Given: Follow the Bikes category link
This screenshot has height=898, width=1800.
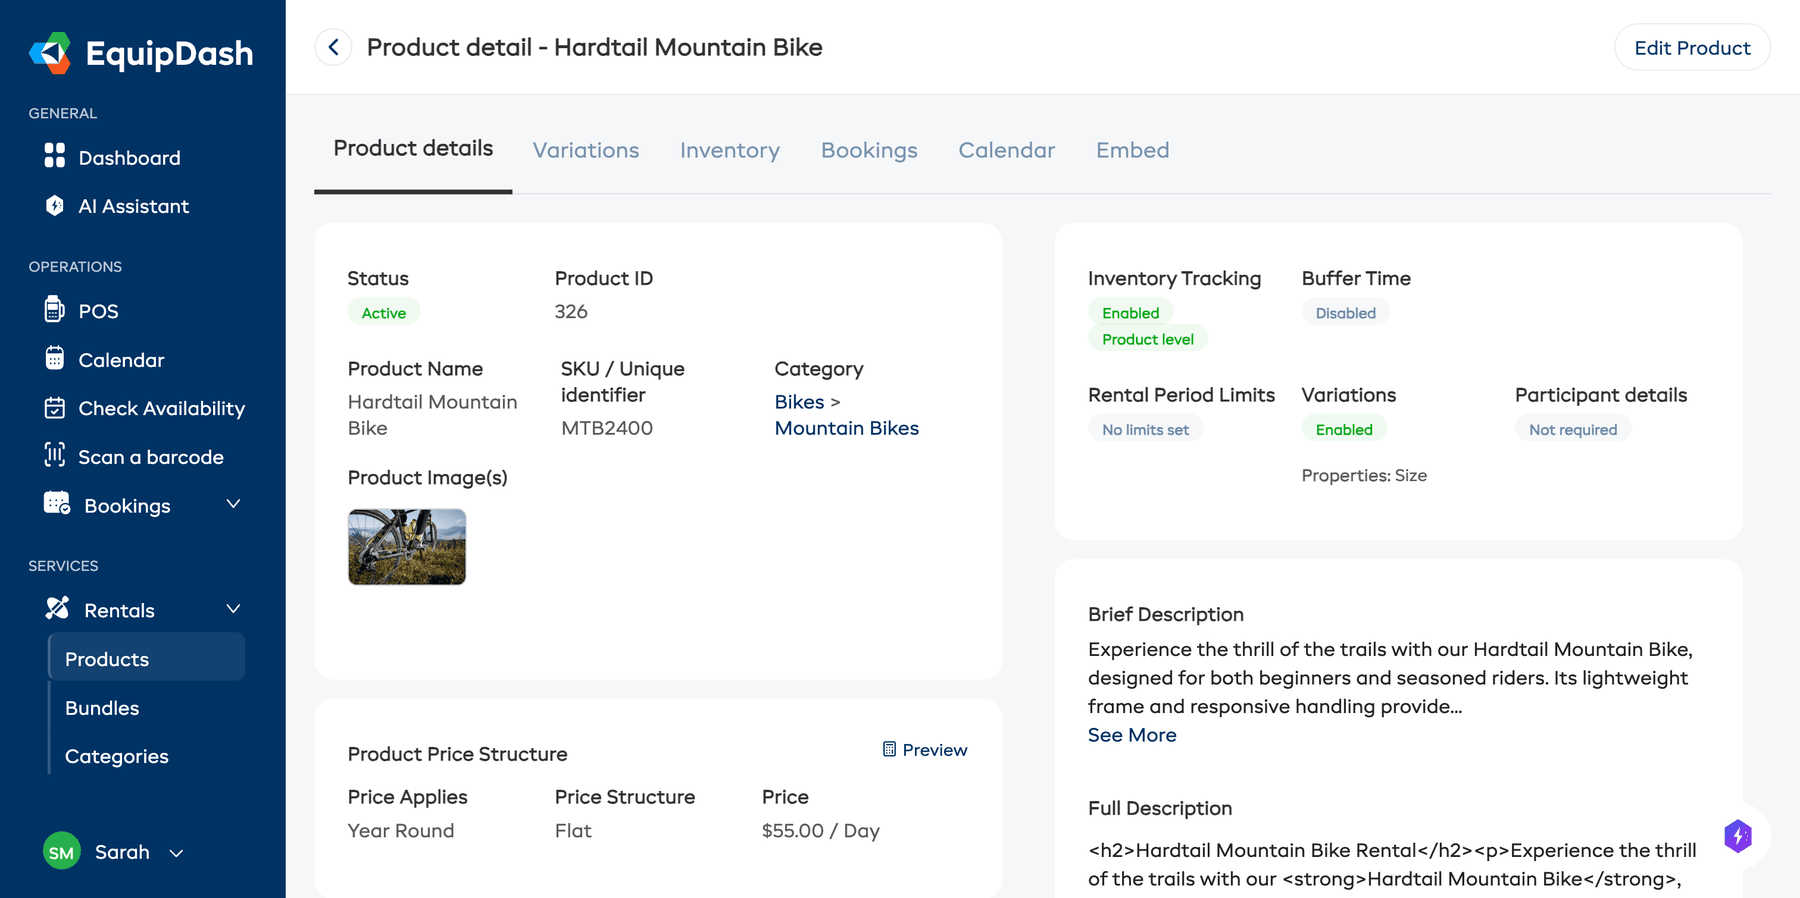Looking at the screenshot, I should (x=800, y=401).
